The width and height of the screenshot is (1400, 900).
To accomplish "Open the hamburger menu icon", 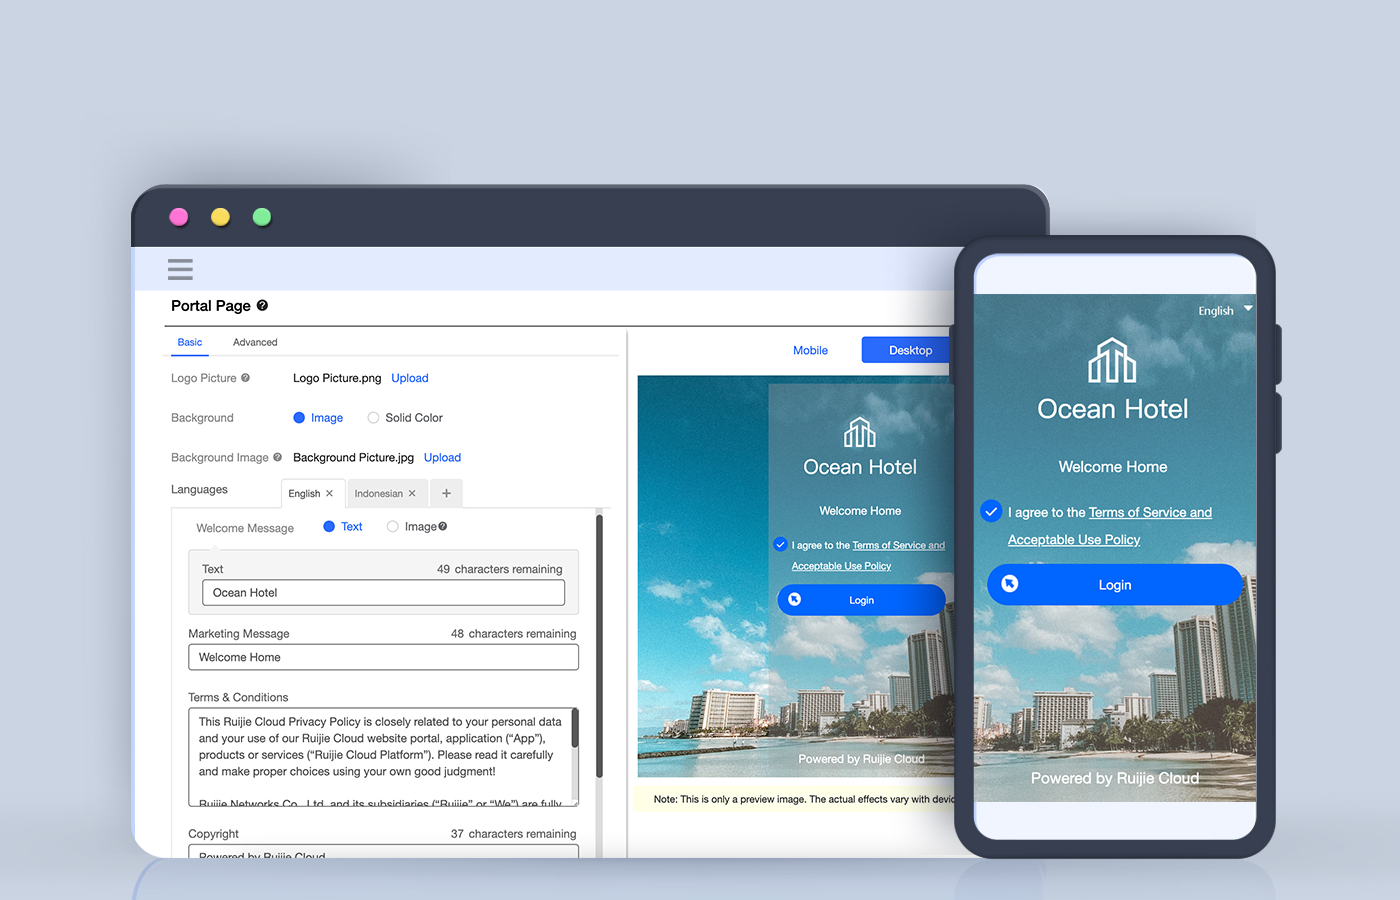I will tap(180, 269).
